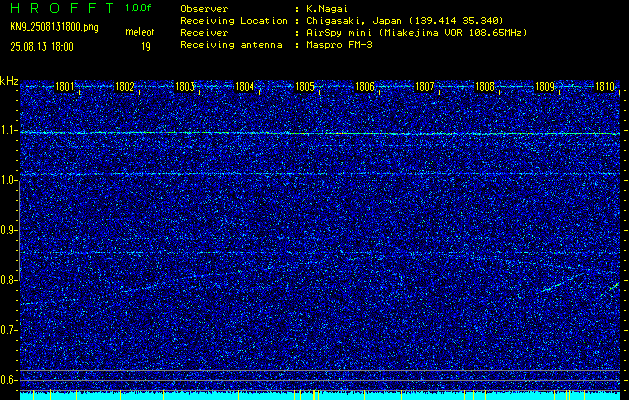Select the version number 1.00f
The height and width of the screenshot is (400, 629).
point(138,8)
